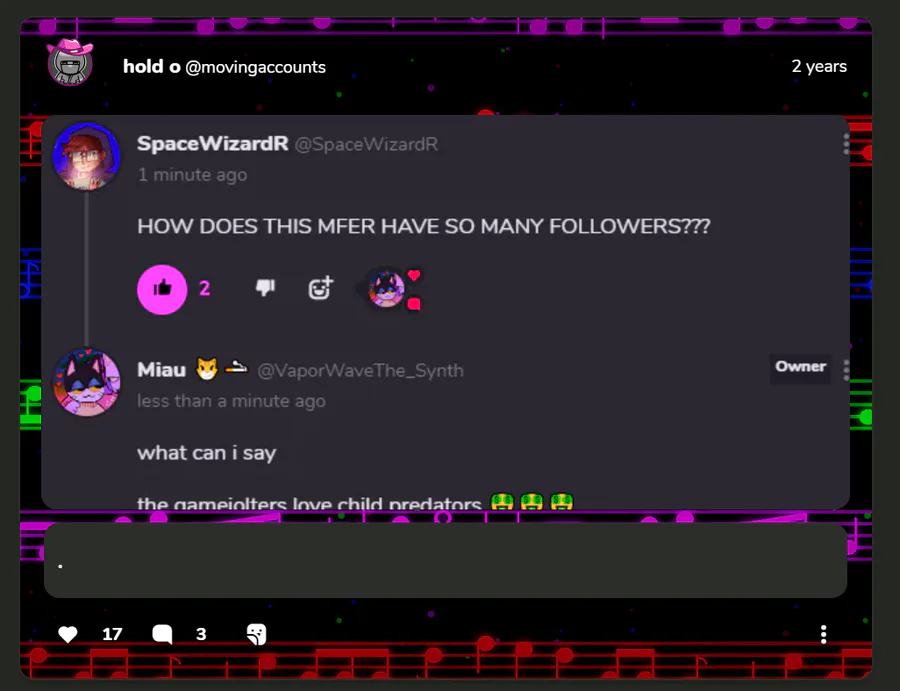This screenshot has width=900, height=691.
Task: Click the thumbs-down dislike icon
Action: point(265,288)
